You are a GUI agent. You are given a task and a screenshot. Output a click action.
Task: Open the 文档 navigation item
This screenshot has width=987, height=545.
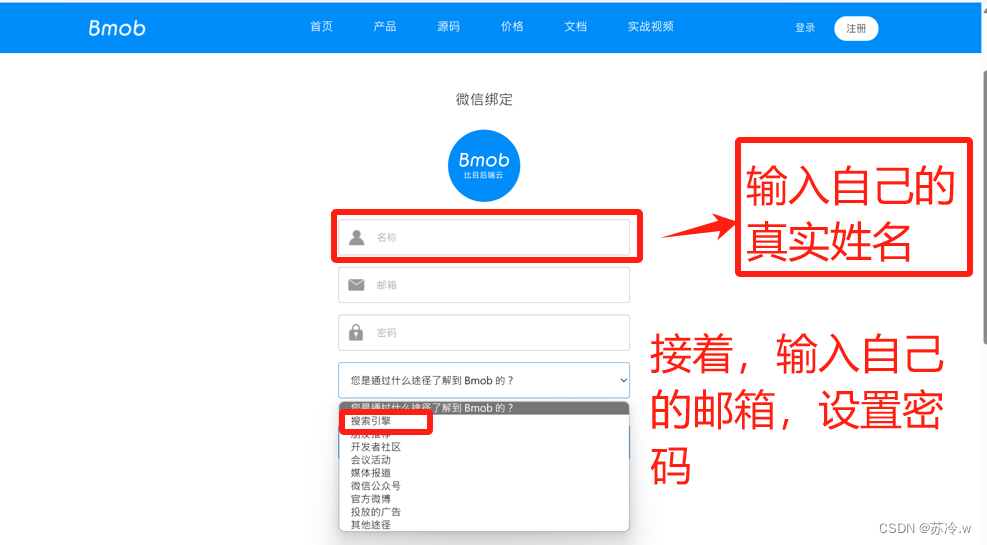click(x=575, y=26)
